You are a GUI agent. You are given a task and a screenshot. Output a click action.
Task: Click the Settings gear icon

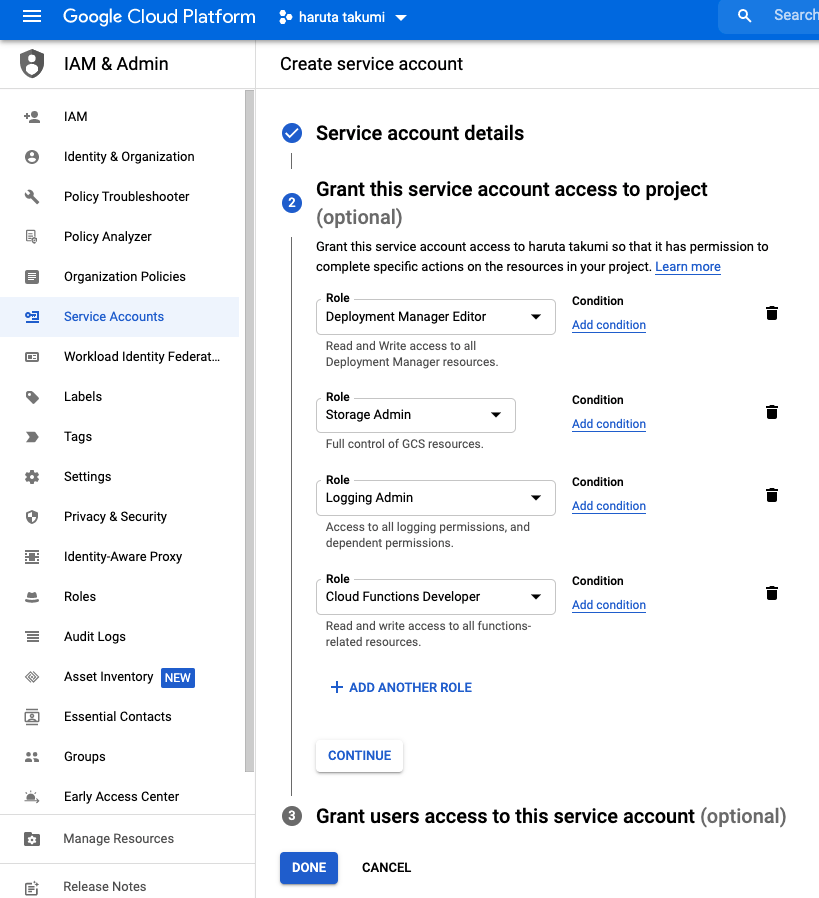(x=31, y=476)
